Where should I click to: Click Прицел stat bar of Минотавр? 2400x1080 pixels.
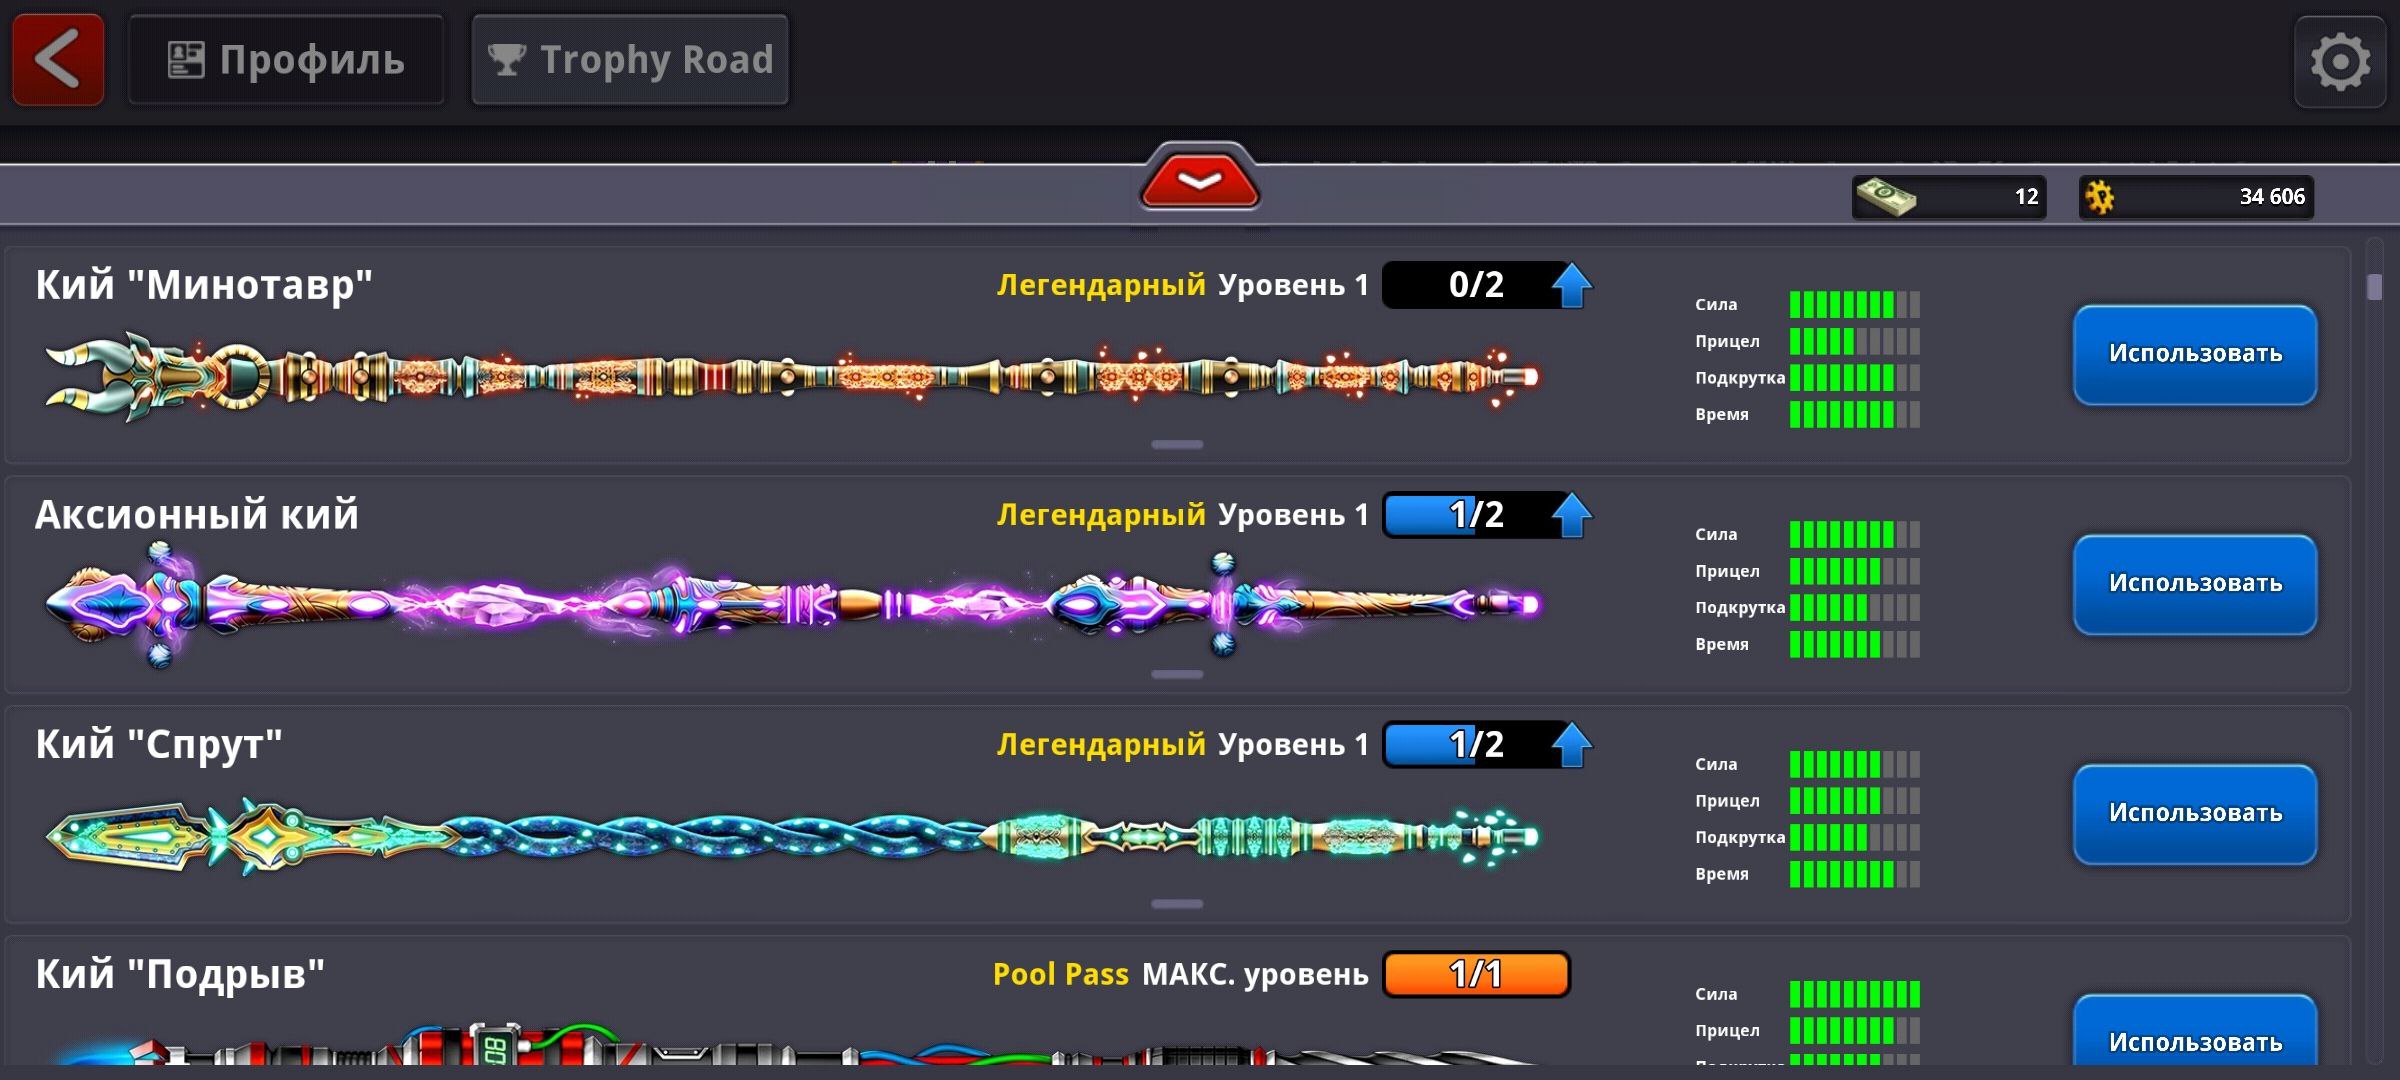(x=1854, y=341)
